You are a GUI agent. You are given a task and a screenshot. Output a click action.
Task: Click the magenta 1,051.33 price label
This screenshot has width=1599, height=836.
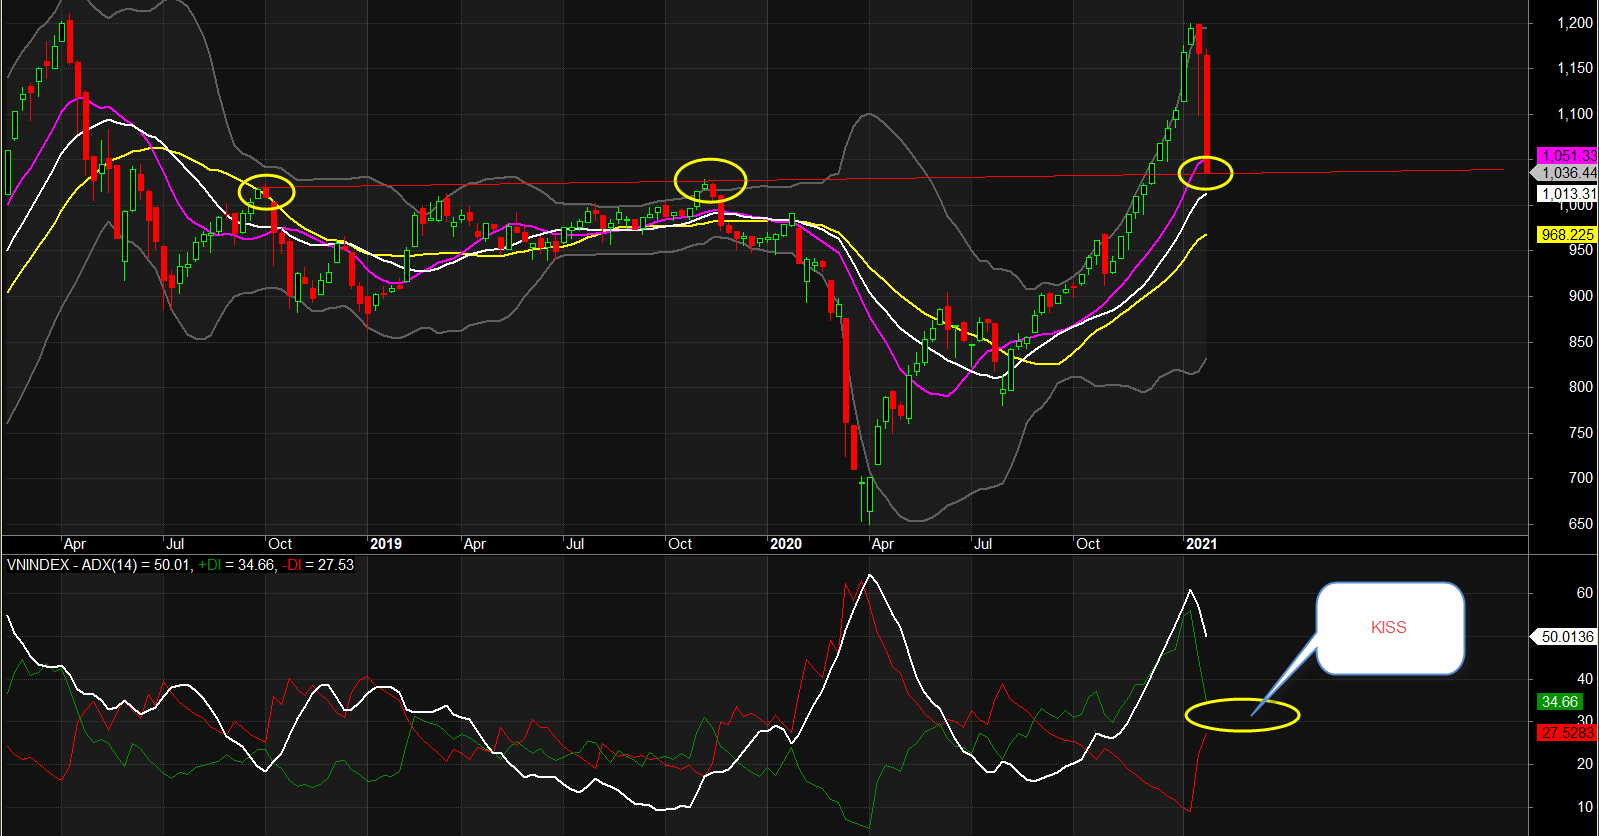tap(1567, 155)
